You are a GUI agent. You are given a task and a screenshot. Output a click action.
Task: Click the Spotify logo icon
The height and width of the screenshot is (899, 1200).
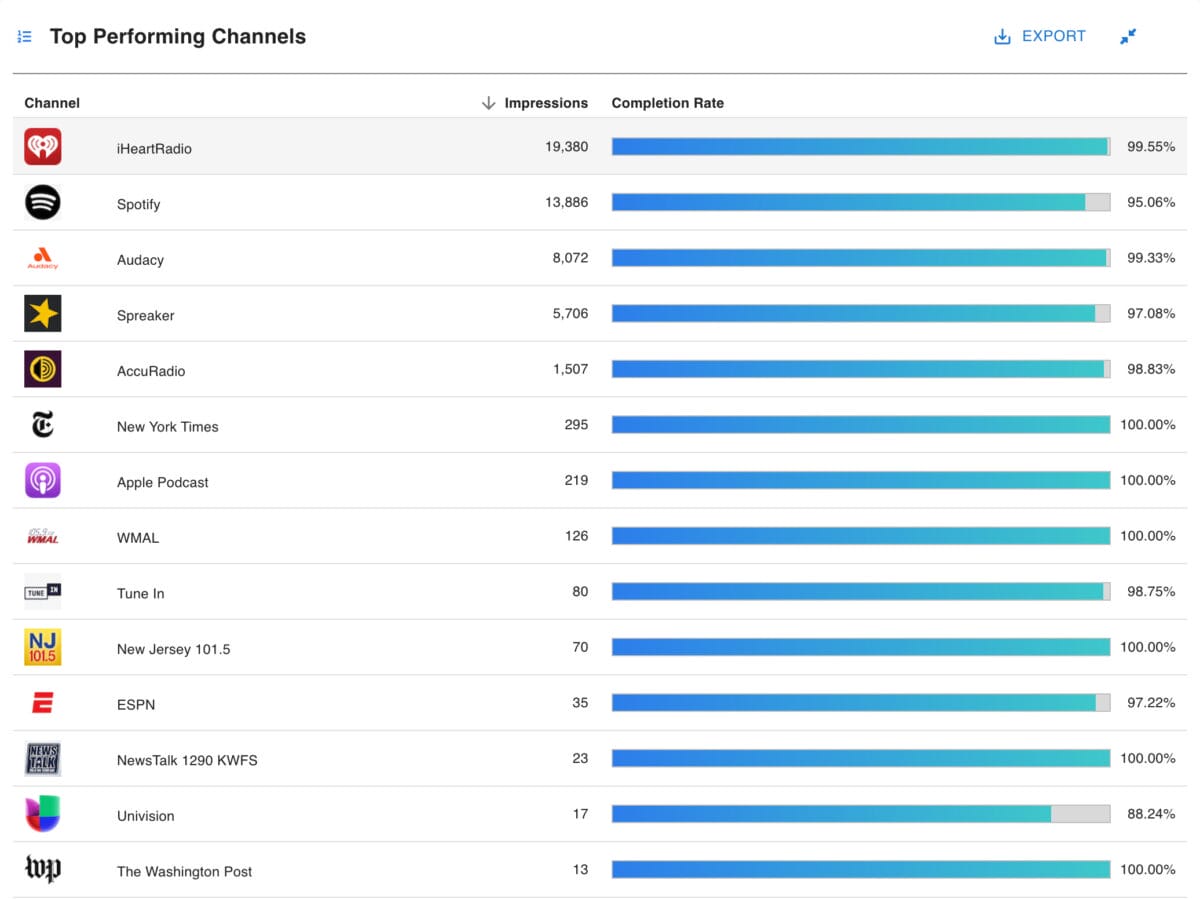tap(43, 203)
